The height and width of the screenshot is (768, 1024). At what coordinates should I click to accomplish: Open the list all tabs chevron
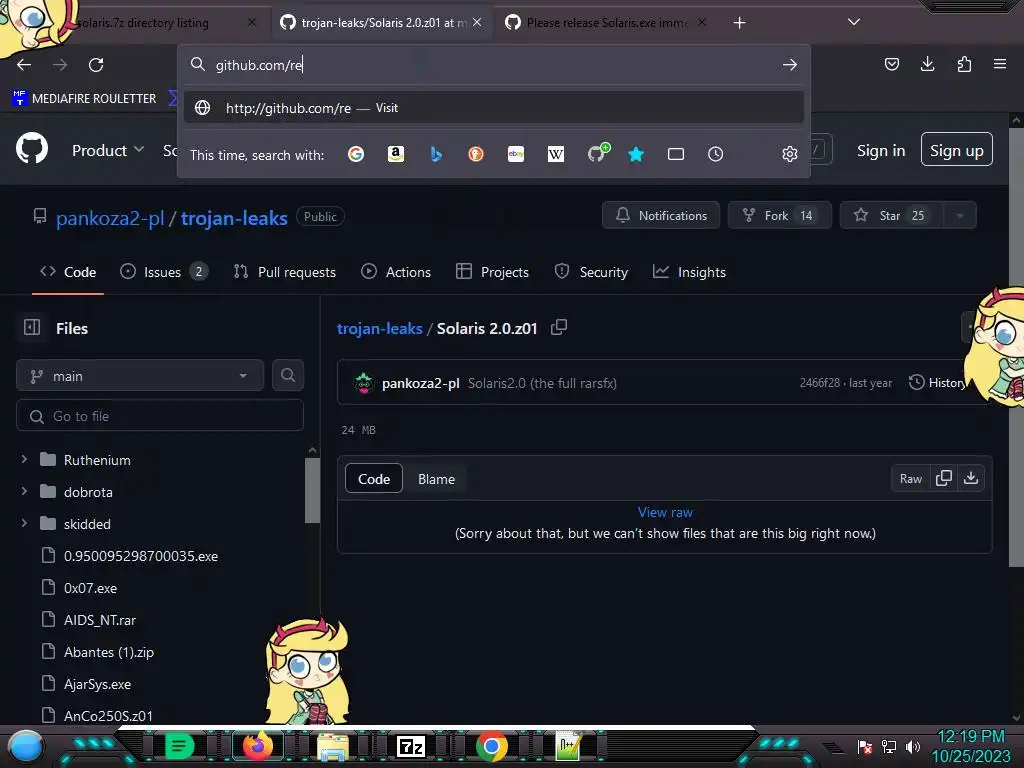point(854,22)
